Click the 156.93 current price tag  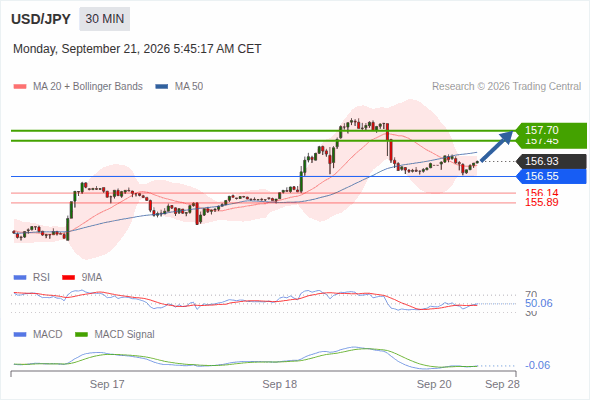[x=551, y=161]
